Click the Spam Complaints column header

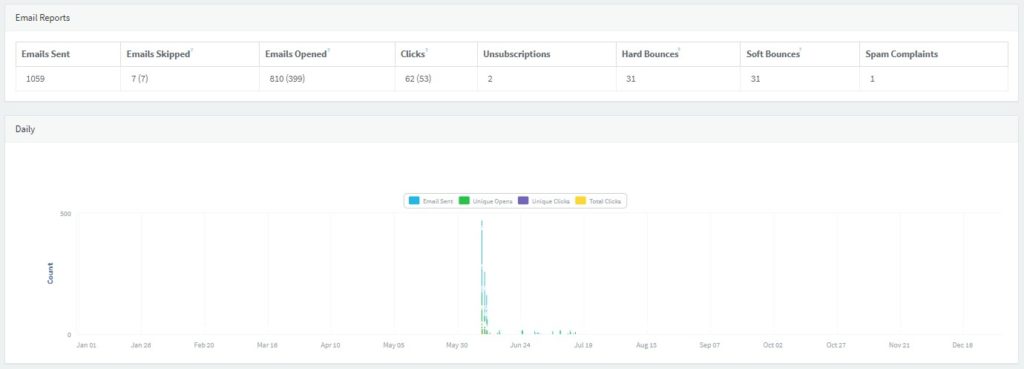pos(902,54)
